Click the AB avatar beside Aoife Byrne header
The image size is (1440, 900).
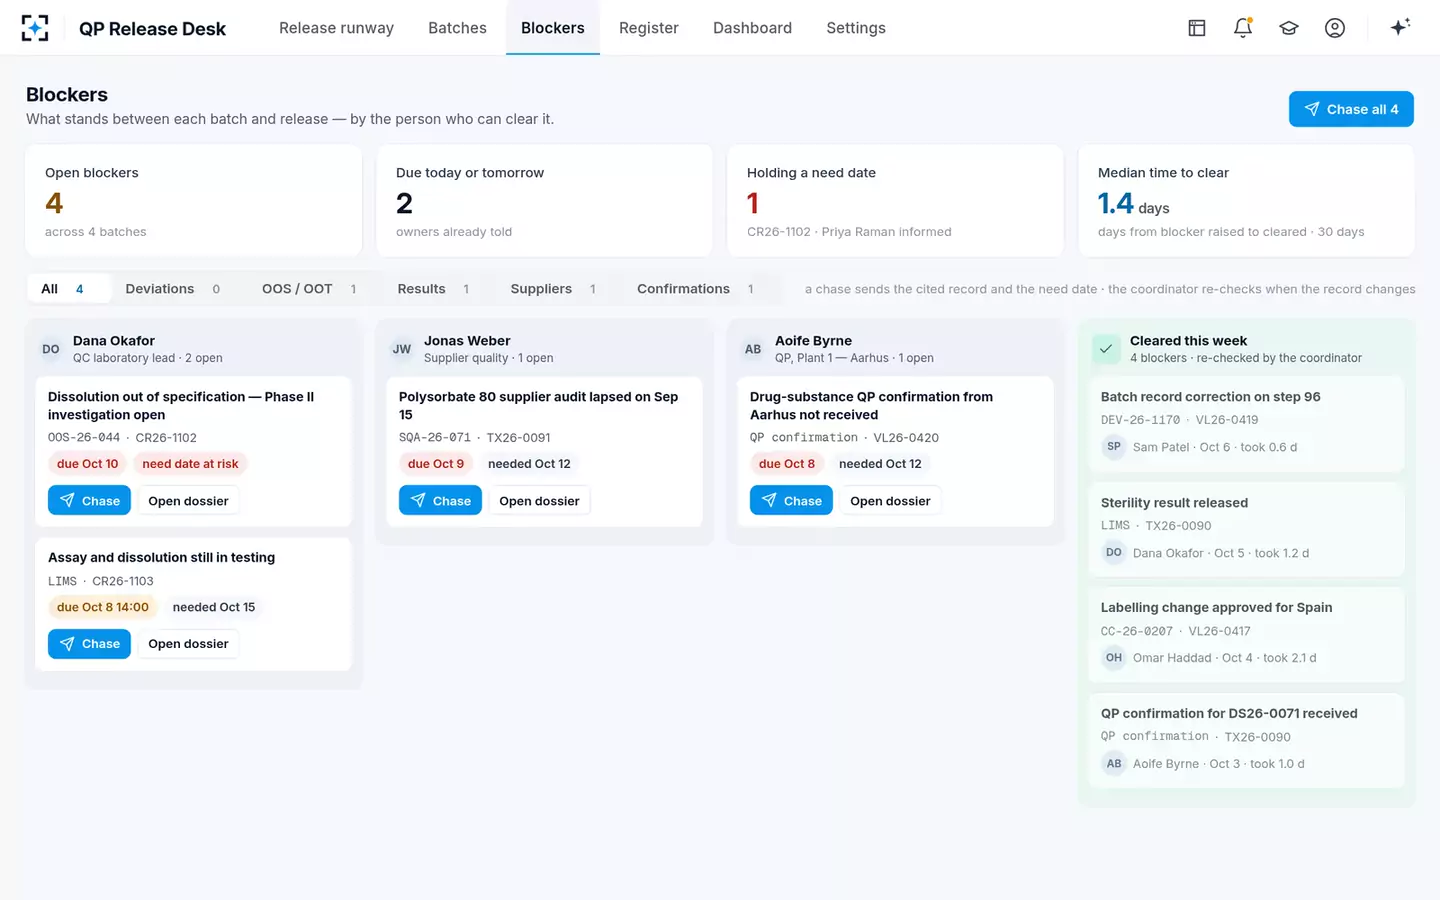point(753,349)
